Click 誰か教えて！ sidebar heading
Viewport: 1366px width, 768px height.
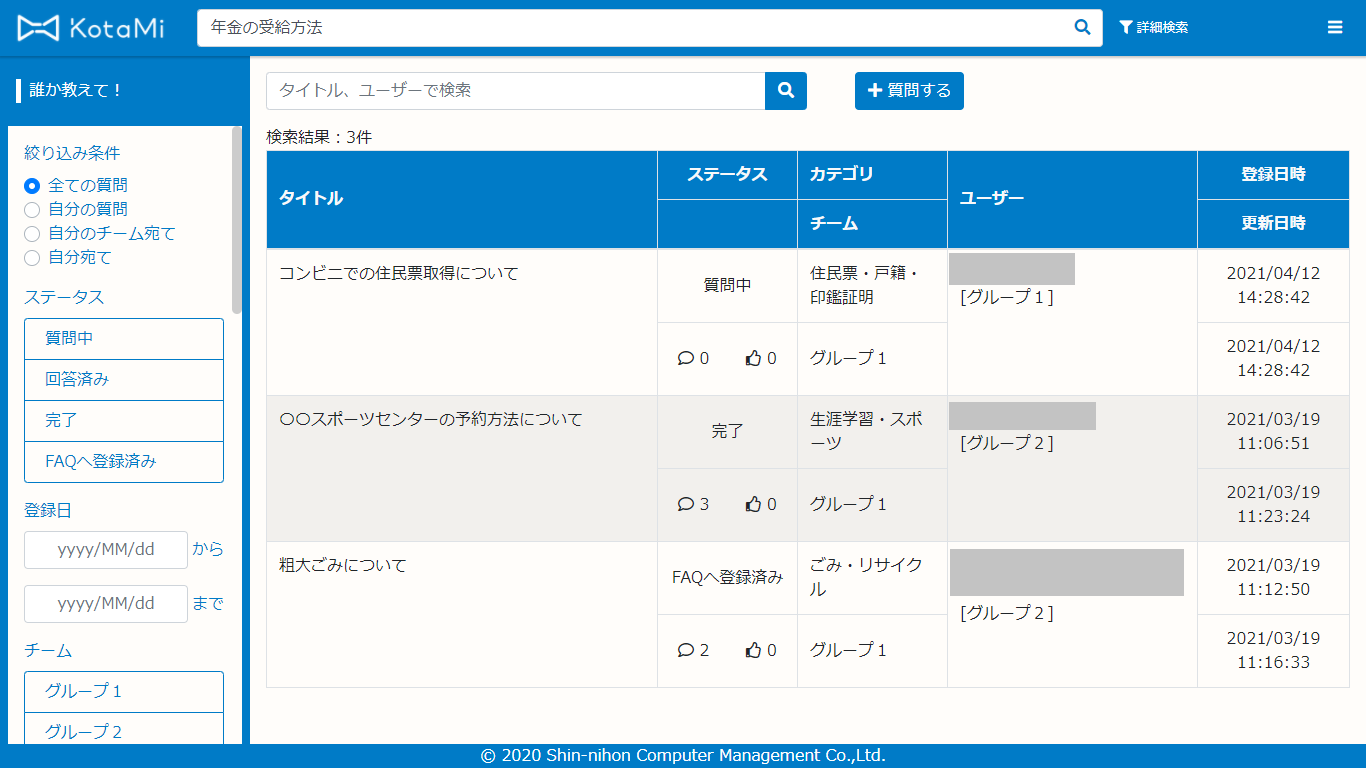pos(76,90)
